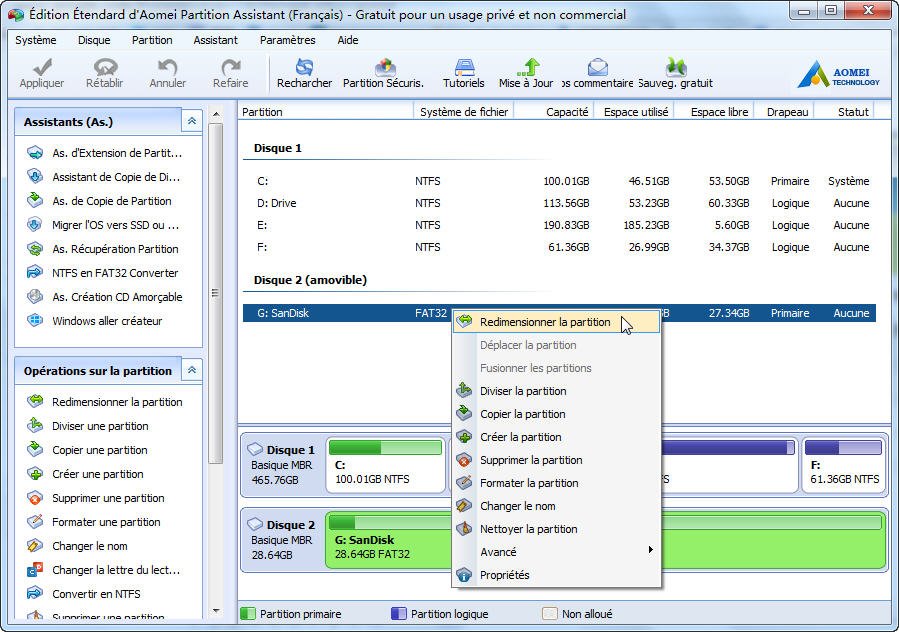Launch NTFS en FAT32 Converter from sidebar
This screenshot has height=632, width=899.
pyautogui.click(x=114, y=273)
